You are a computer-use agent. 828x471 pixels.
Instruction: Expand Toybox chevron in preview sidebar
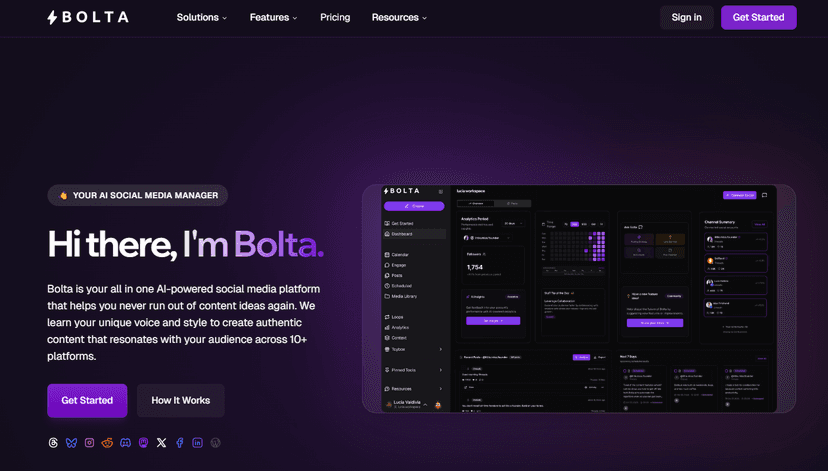click(x=440, y=349)
